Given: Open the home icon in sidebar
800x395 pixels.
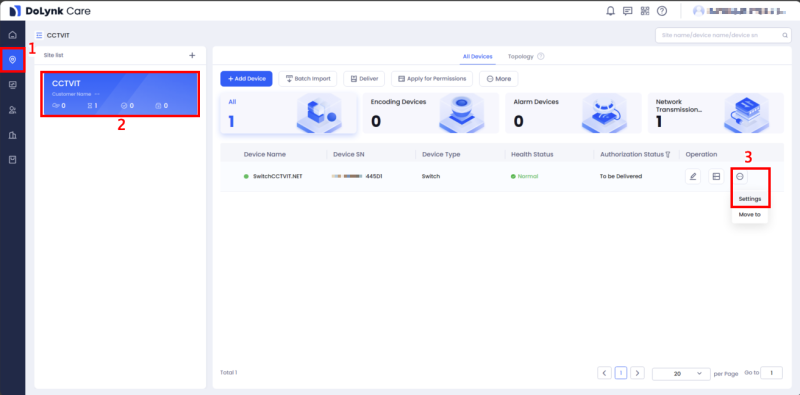Looking at the screenshot, I should pyautogui.click(x=13, y=35).
